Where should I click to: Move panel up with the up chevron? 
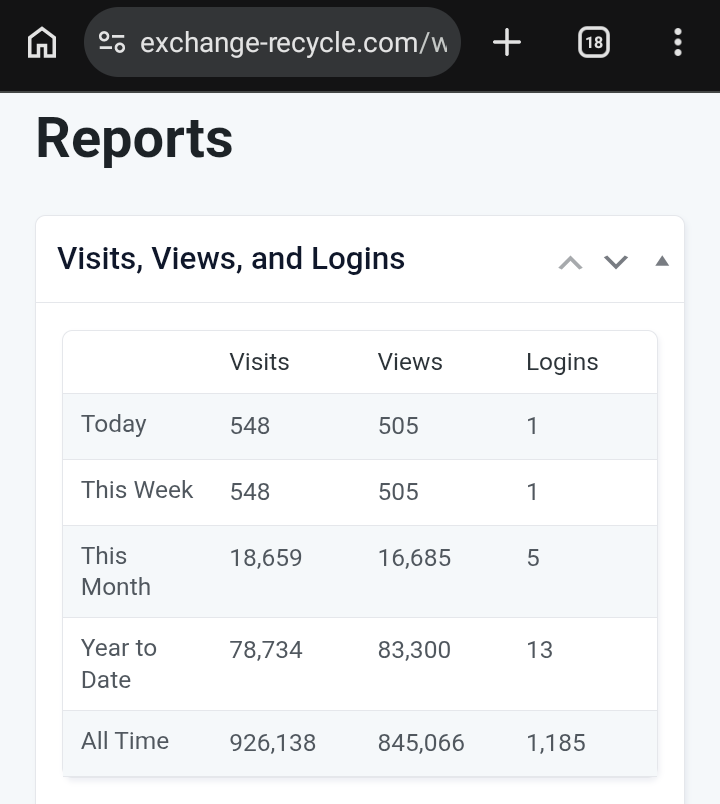570,262
